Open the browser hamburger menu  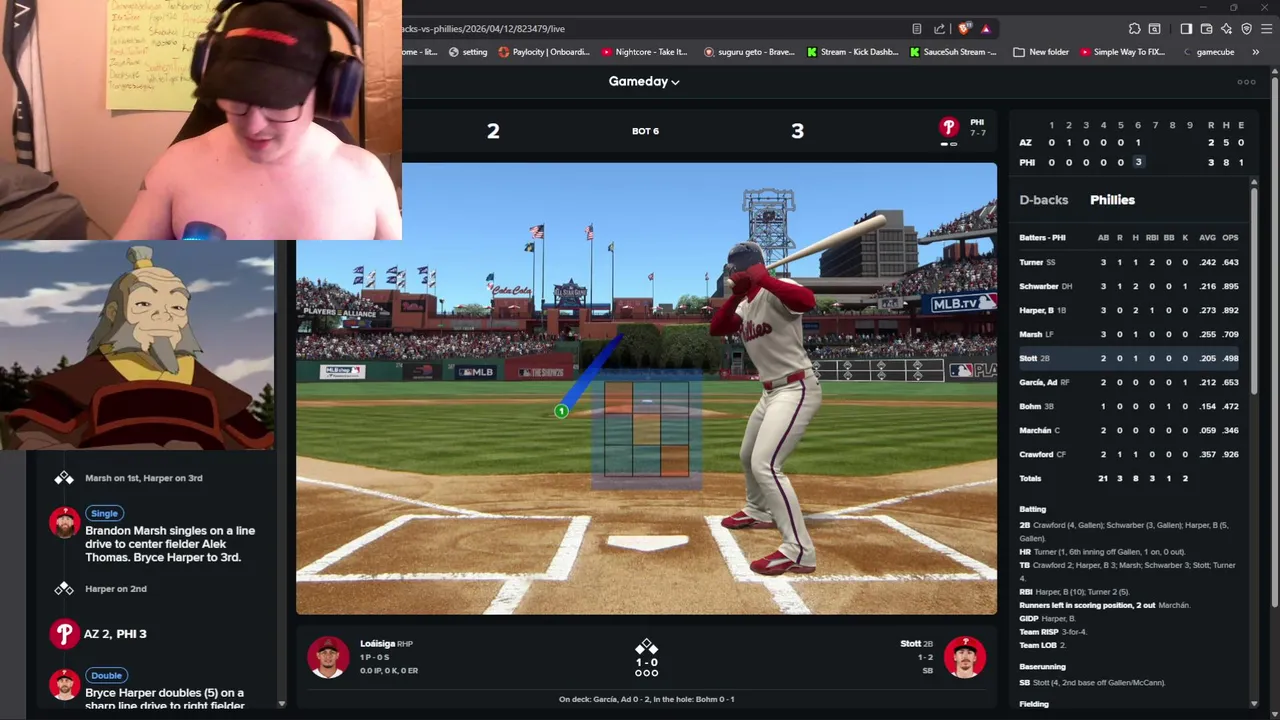[x=1266, y=29]
